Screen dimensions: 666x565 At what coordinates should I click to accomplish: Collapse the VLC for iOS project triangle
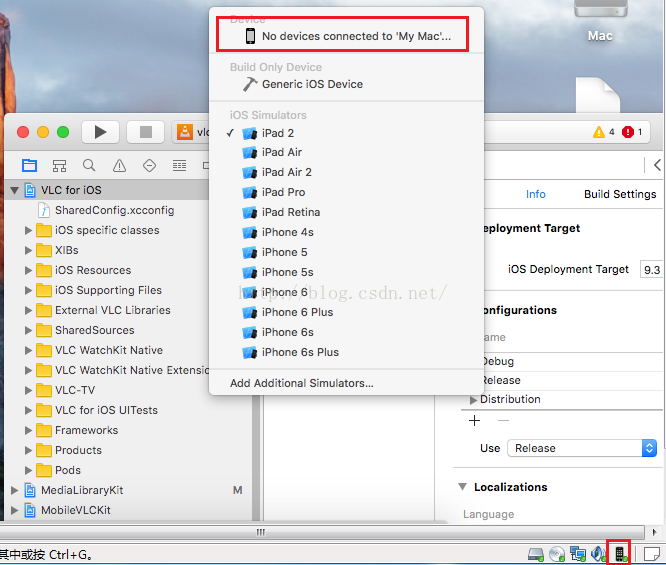pyautogui.click(x=14, y=190)
